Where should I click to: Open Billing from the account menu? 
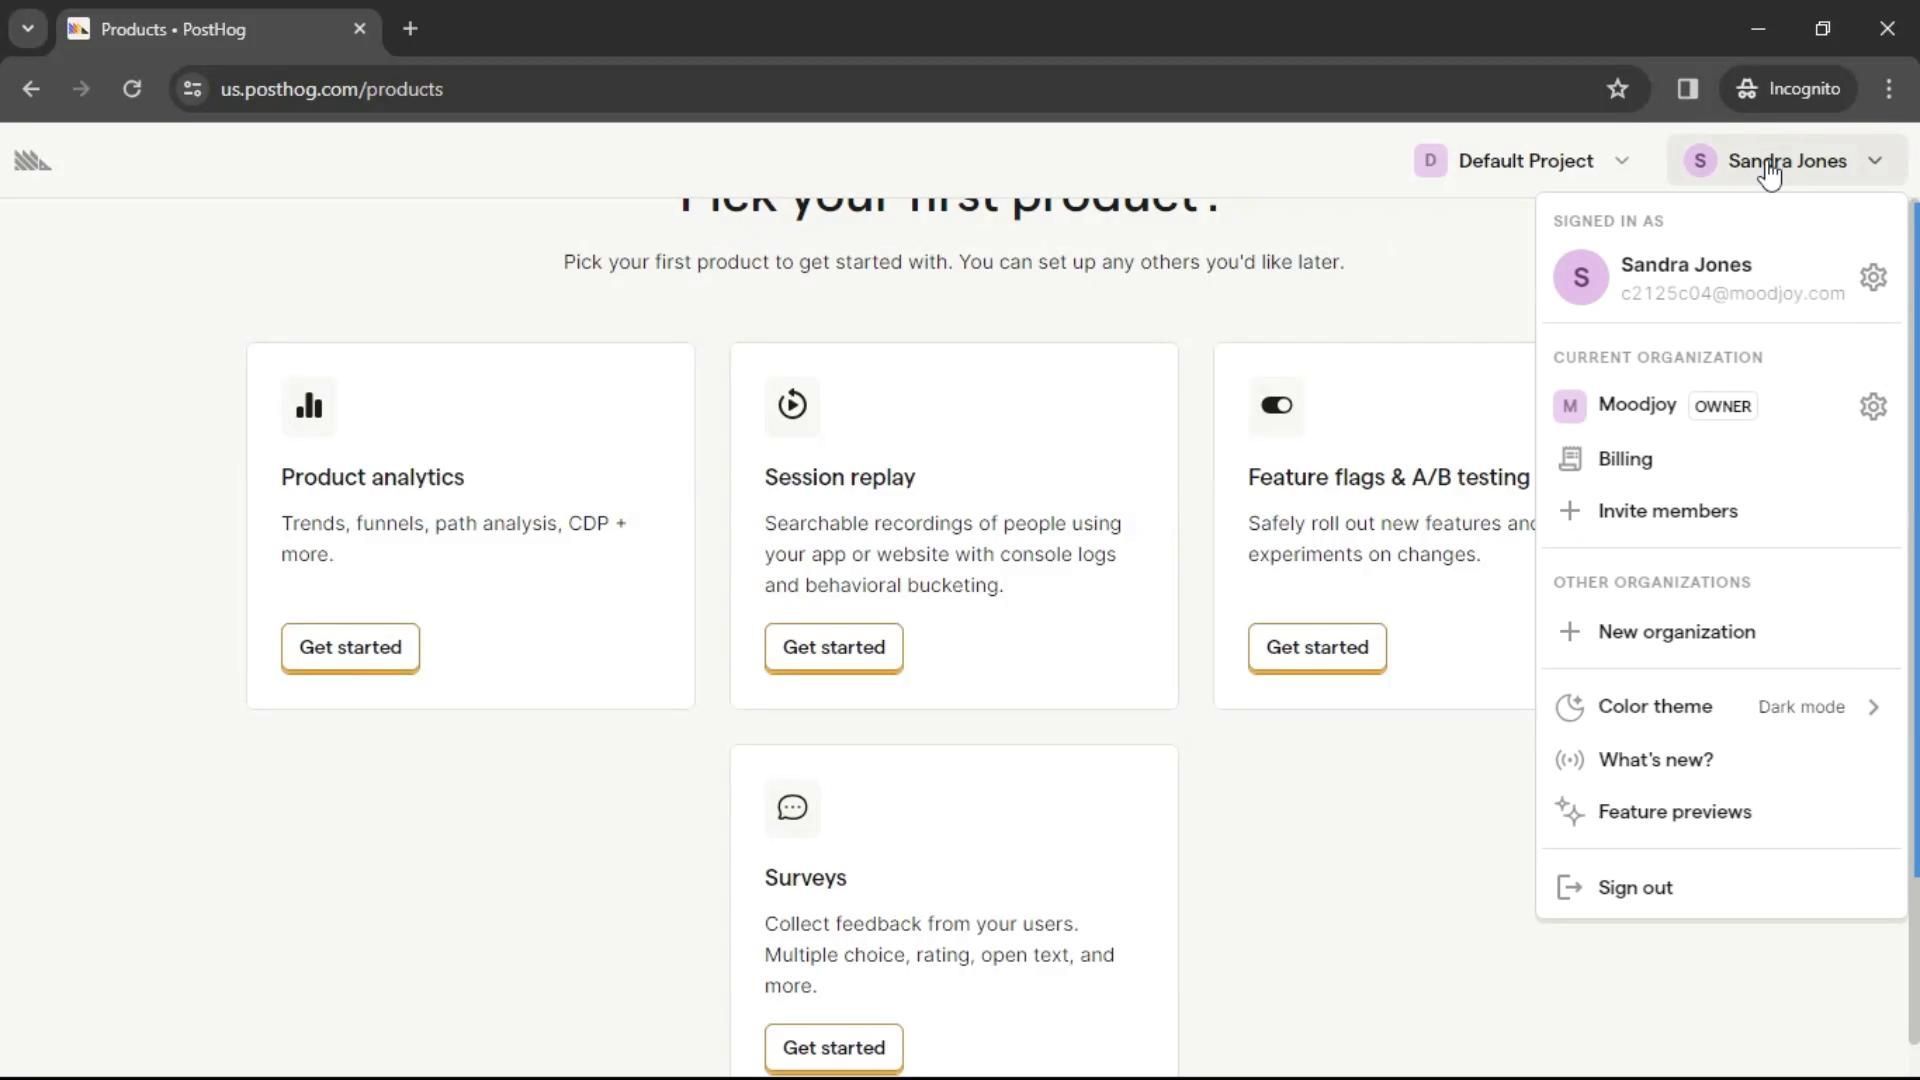(x=1625, y=459)
